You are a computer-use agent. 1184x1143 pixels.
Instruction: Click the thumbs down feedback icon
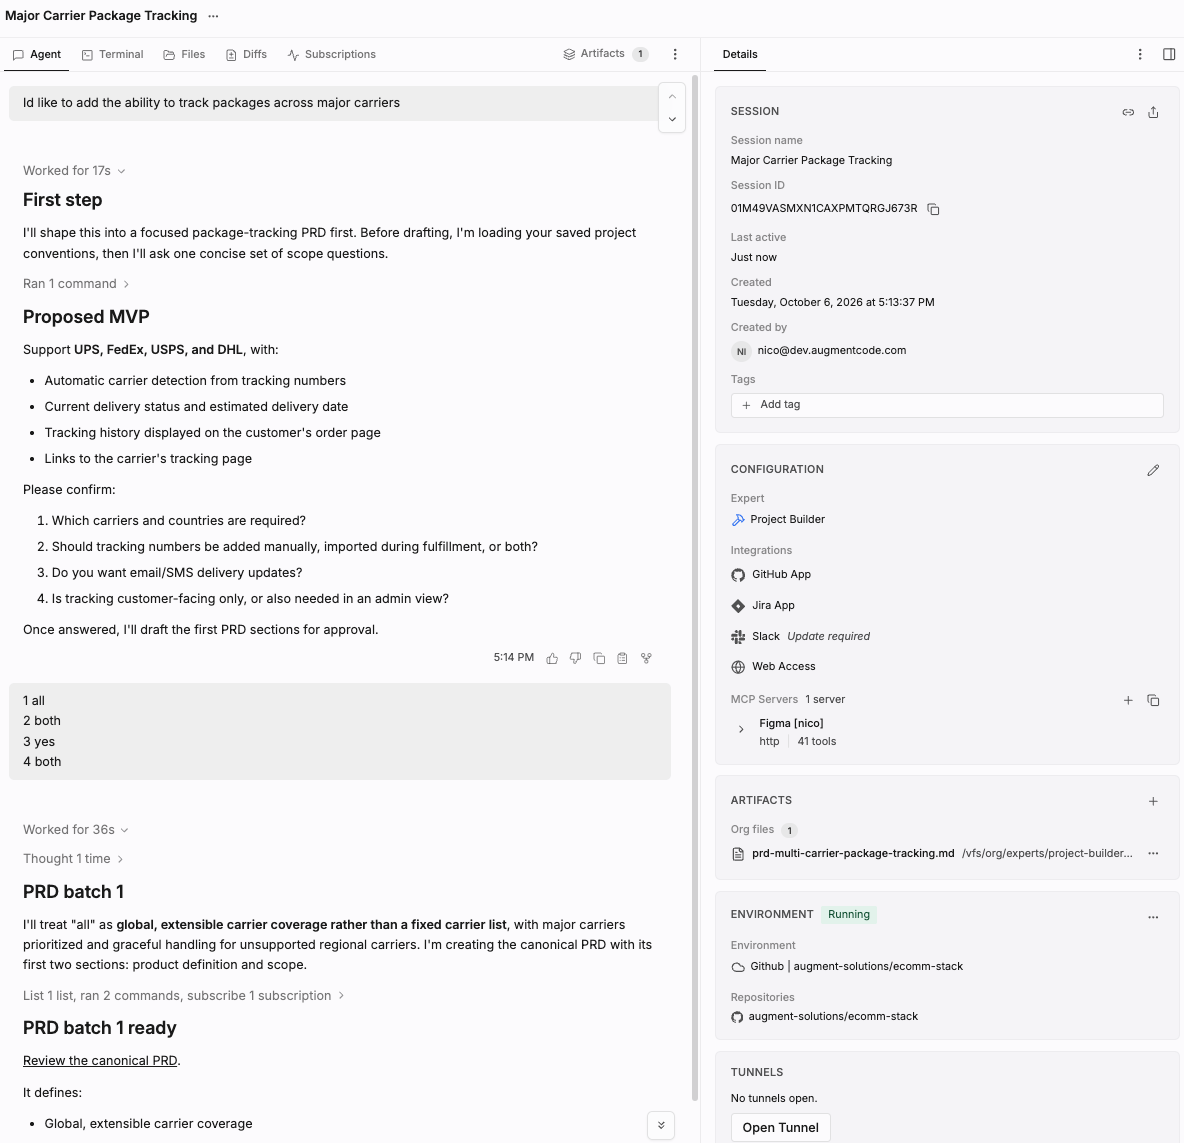[575, 658]
